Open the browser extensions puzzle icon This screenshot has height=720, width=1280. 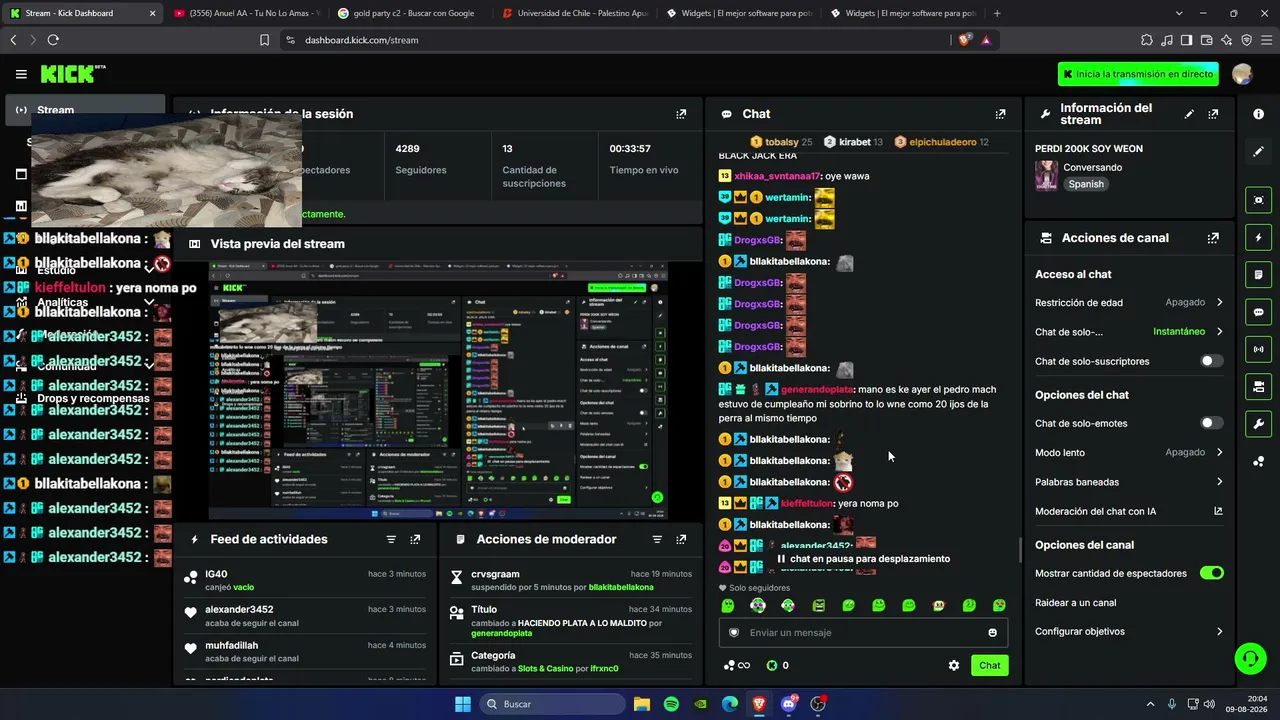(x=1146, y=40)
